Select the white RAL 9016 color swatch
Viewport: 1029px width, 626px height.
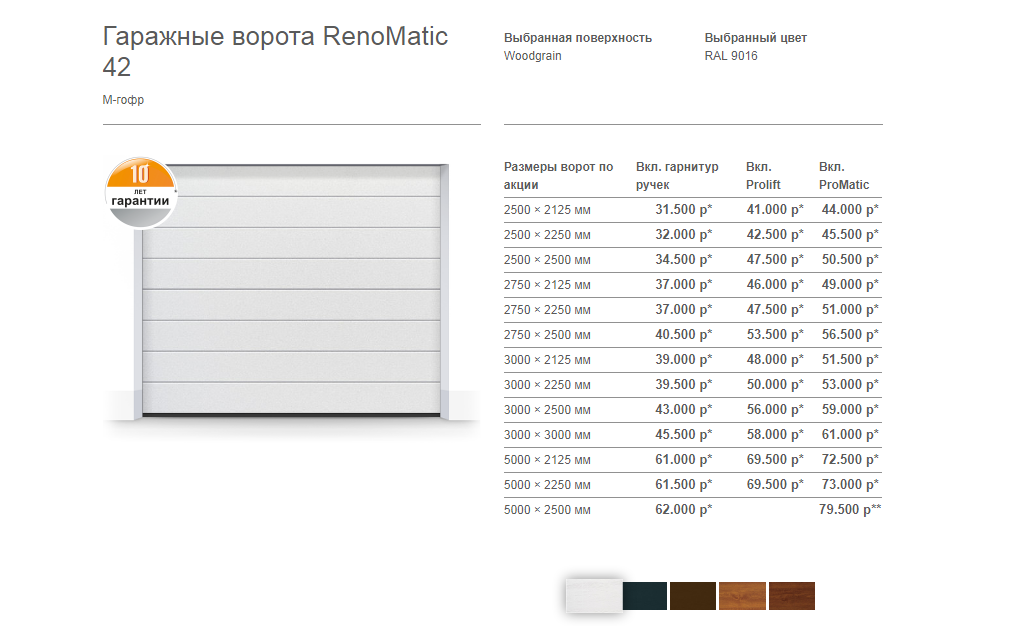point(594,596)
